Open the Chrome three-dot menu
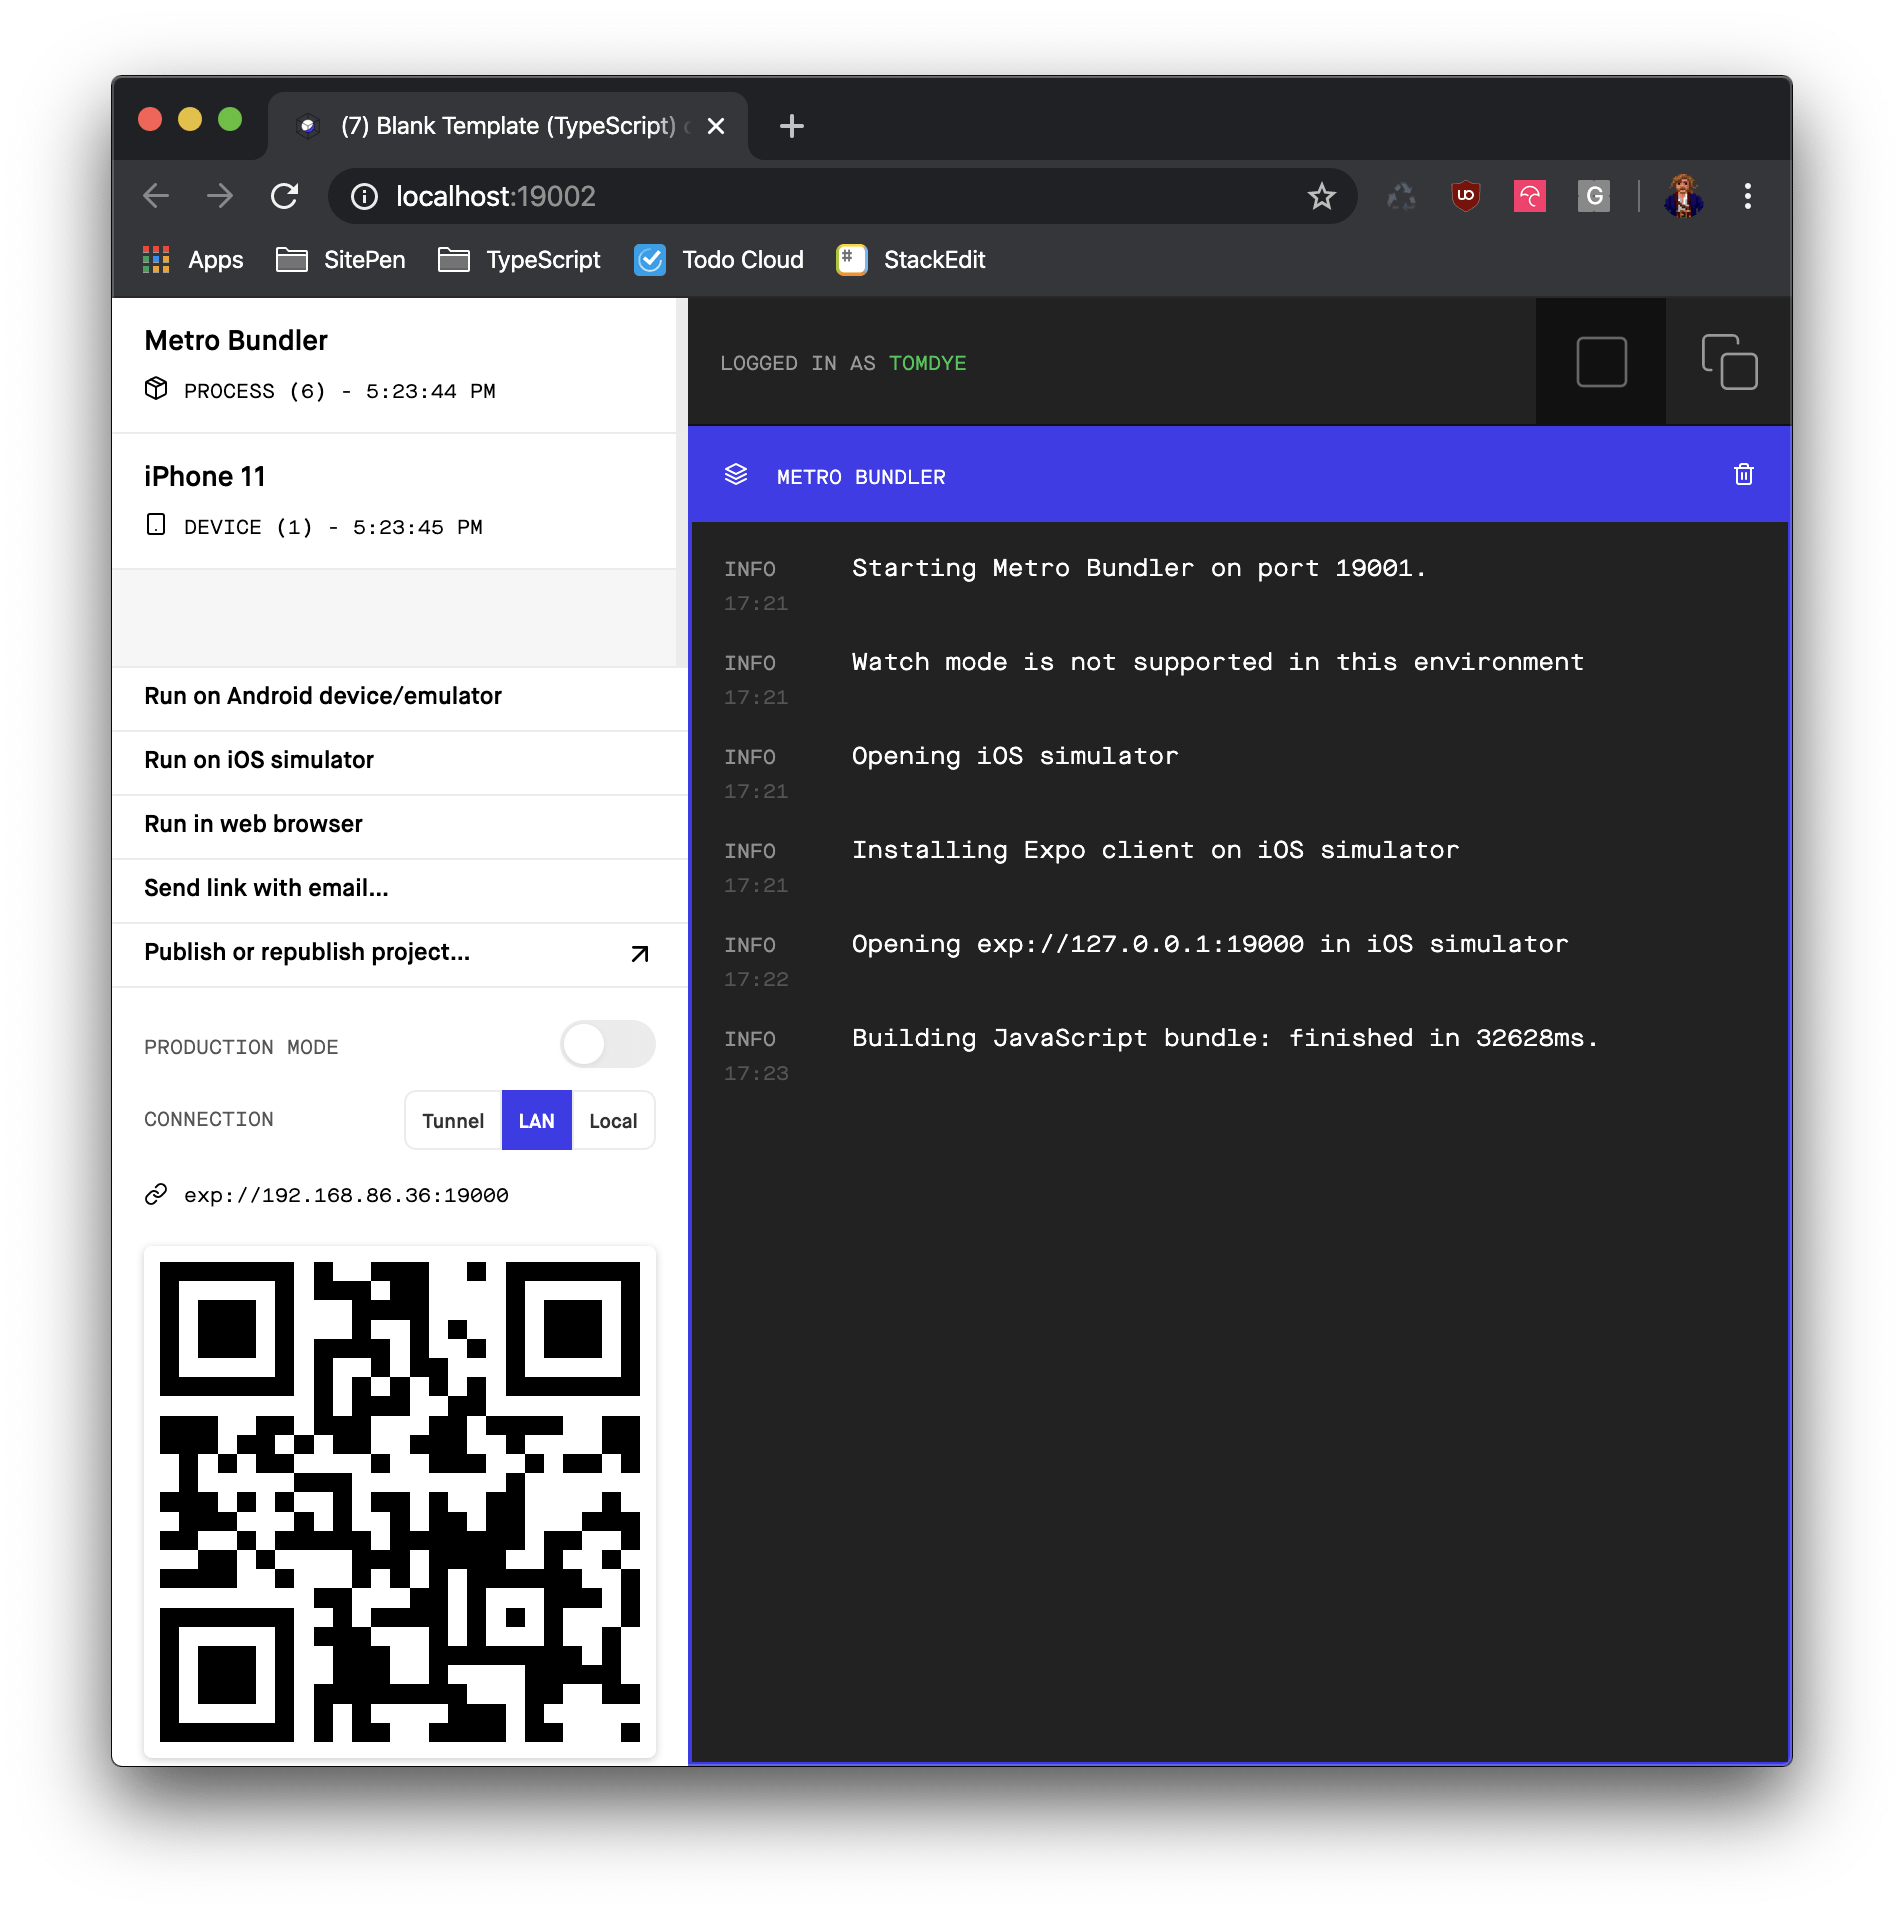This screenshot has width=1904, height=1914. tap(1748, 196)
